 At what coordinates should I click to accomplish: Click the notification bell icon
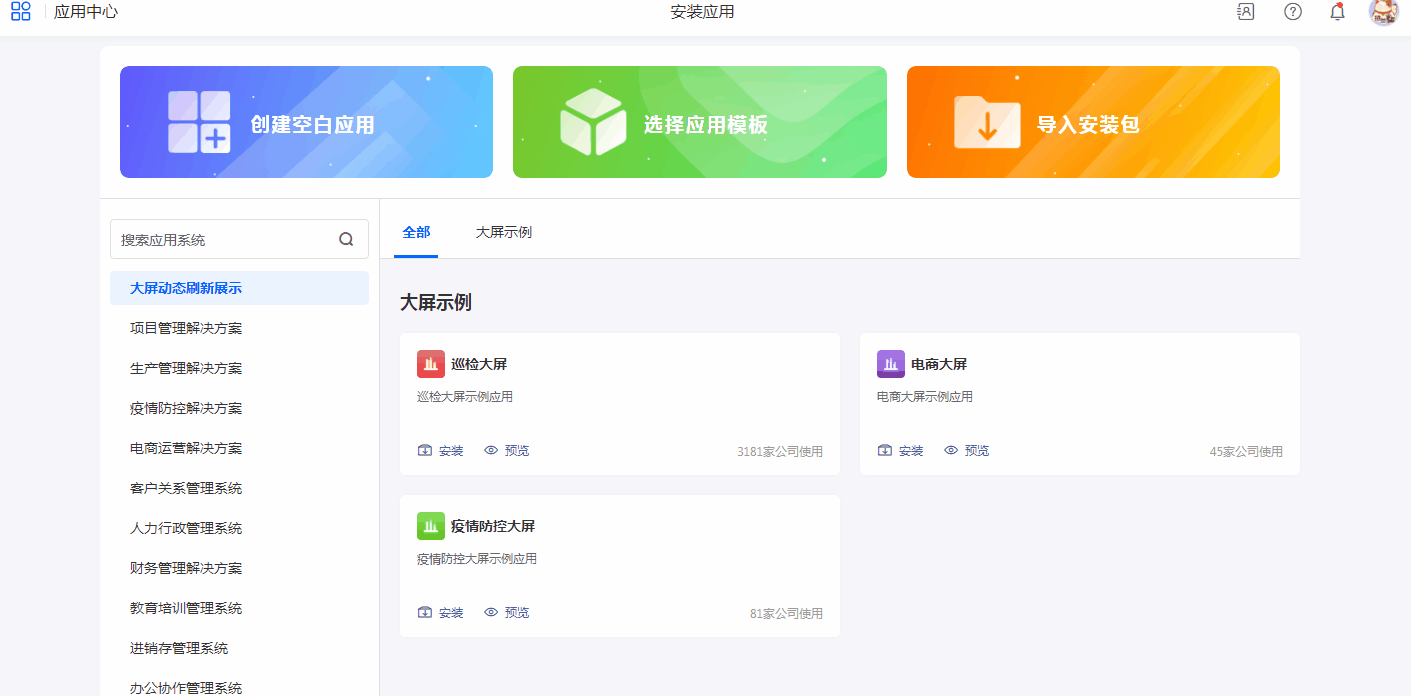tap(1337, 12)
